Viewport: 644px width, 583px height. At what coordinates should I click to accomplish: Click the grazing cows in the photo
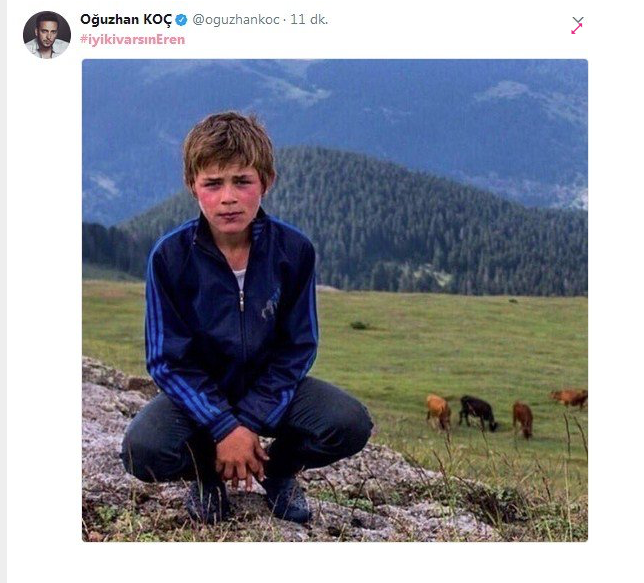click(x=506, y=412)
